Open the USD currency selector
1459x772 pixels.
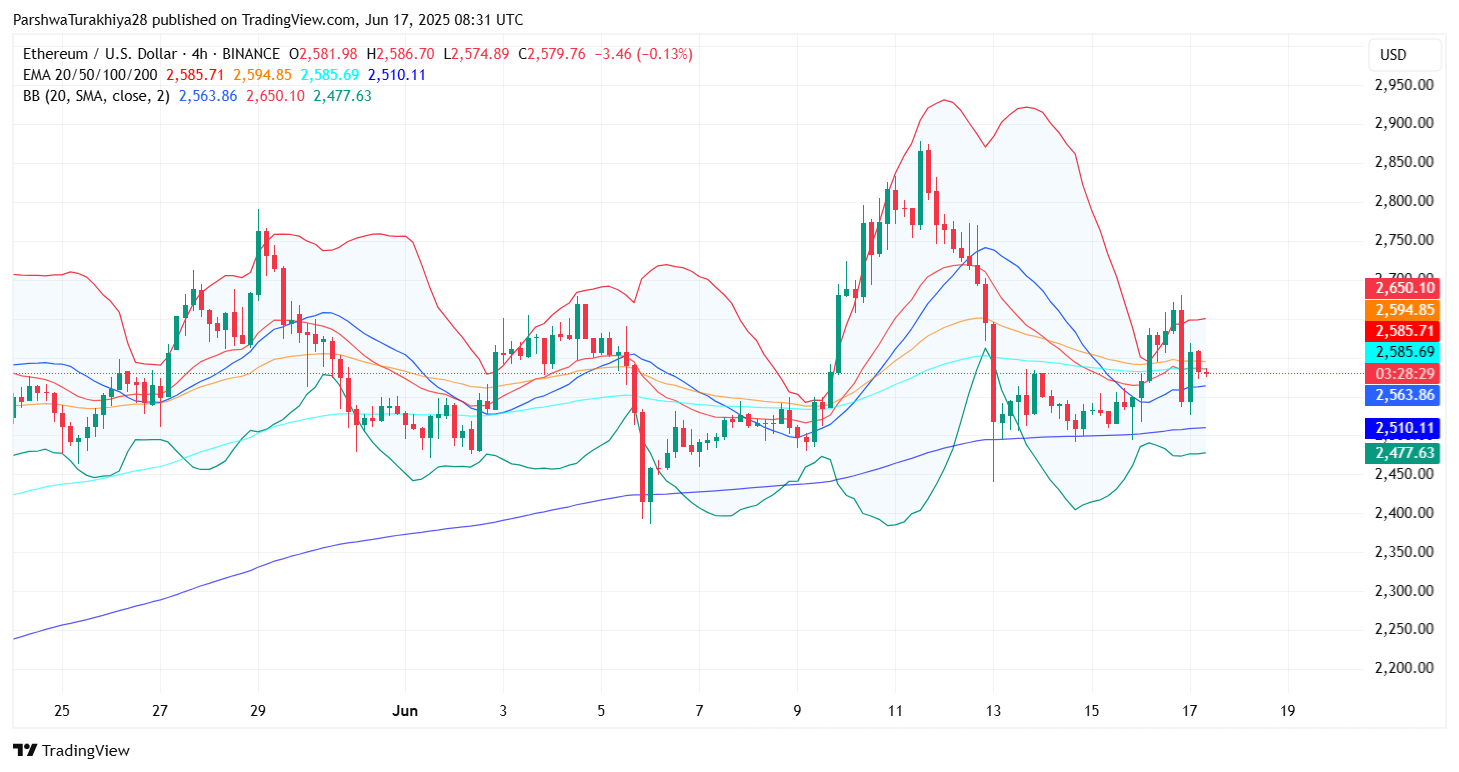(x=1404, y=55)
